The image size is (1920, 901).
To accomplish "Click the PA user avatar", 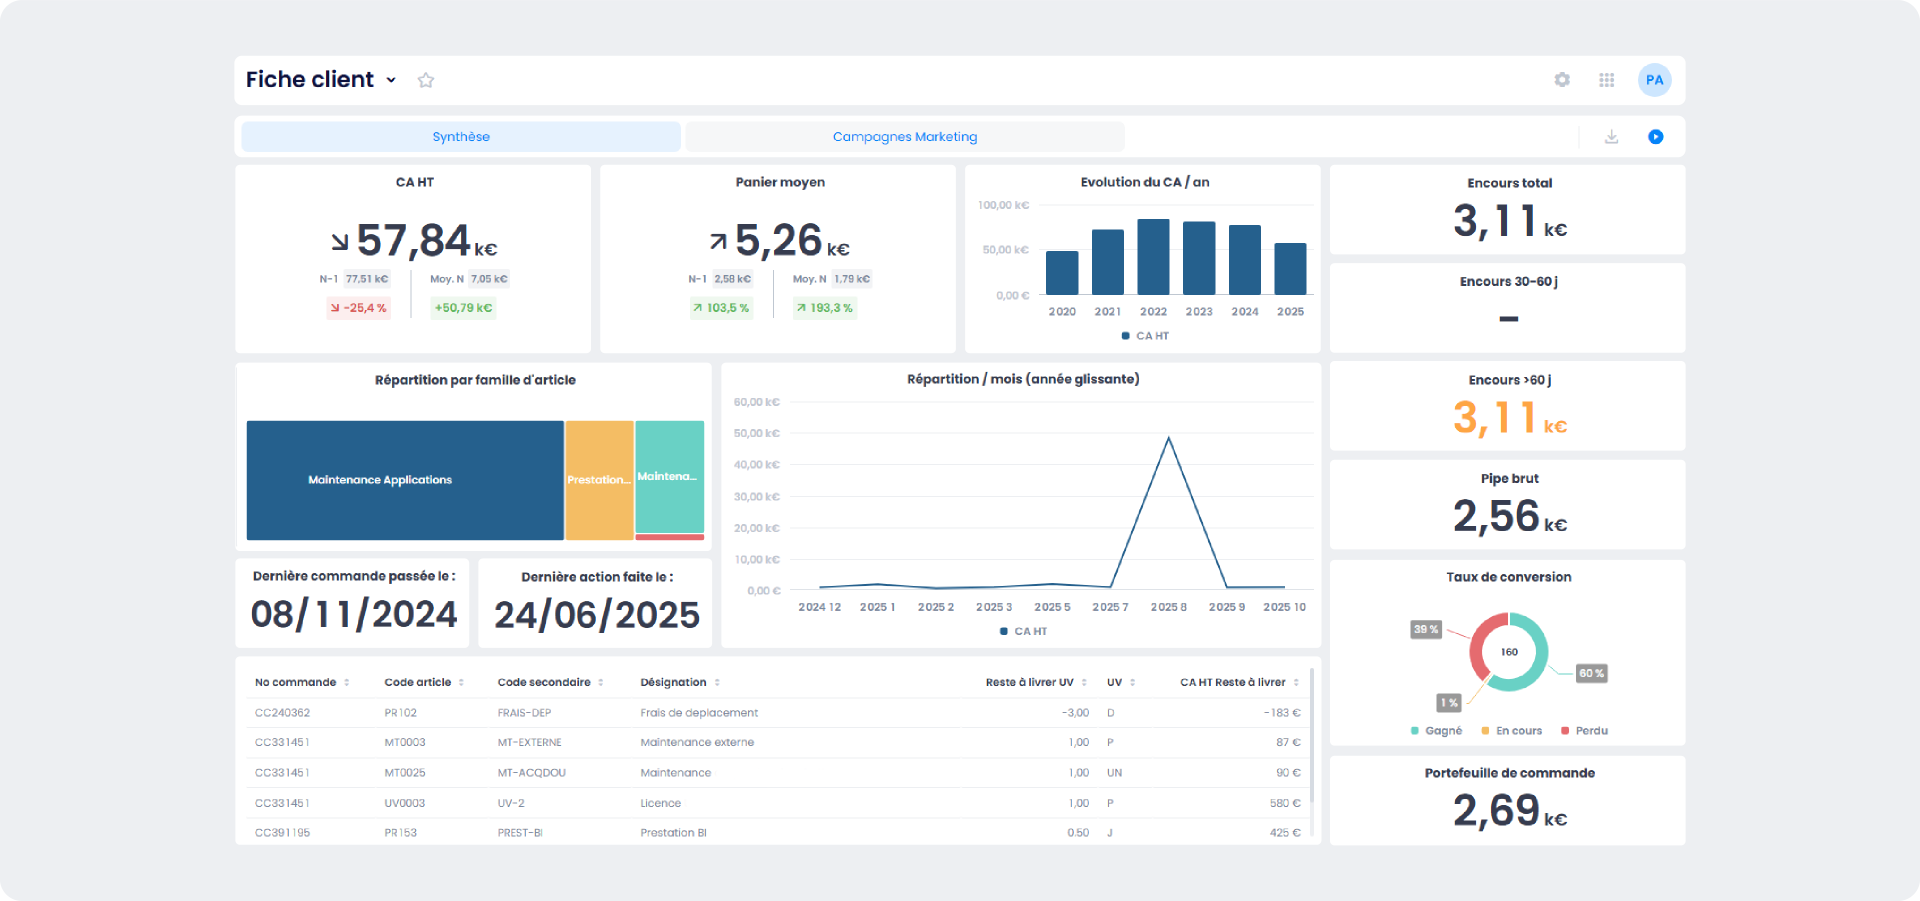I will (x=1654, y=80).
